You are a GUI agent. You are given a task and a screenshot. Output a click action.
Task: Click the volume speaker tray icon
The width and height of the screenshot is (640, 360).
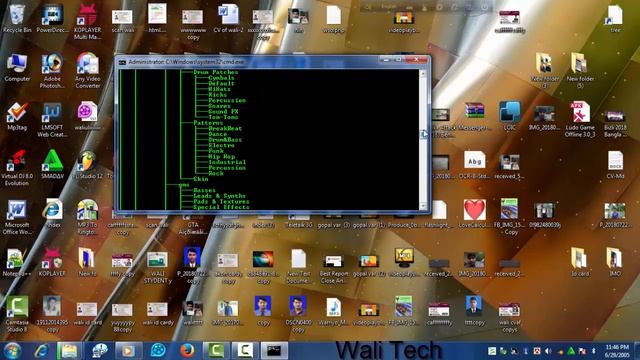[x=548, y=351]
